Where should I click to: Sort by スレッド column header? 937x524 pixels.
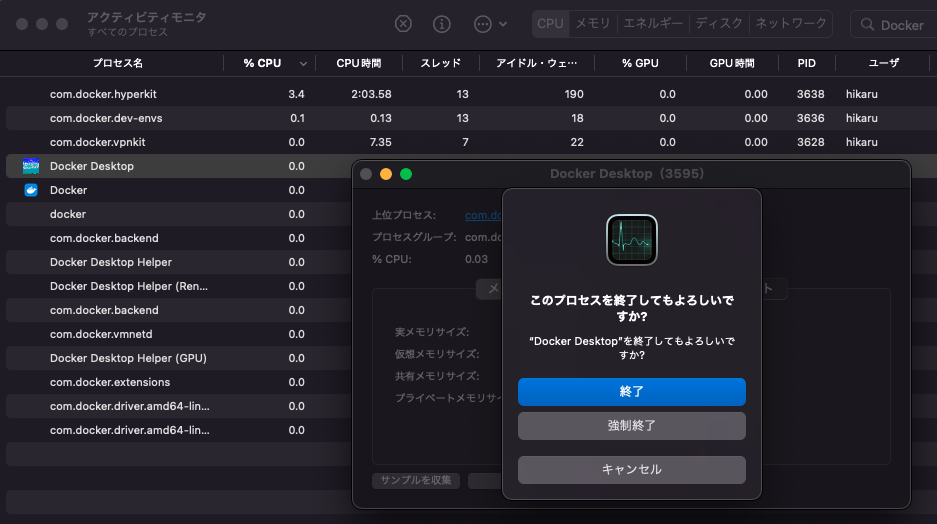coord(440,63)
